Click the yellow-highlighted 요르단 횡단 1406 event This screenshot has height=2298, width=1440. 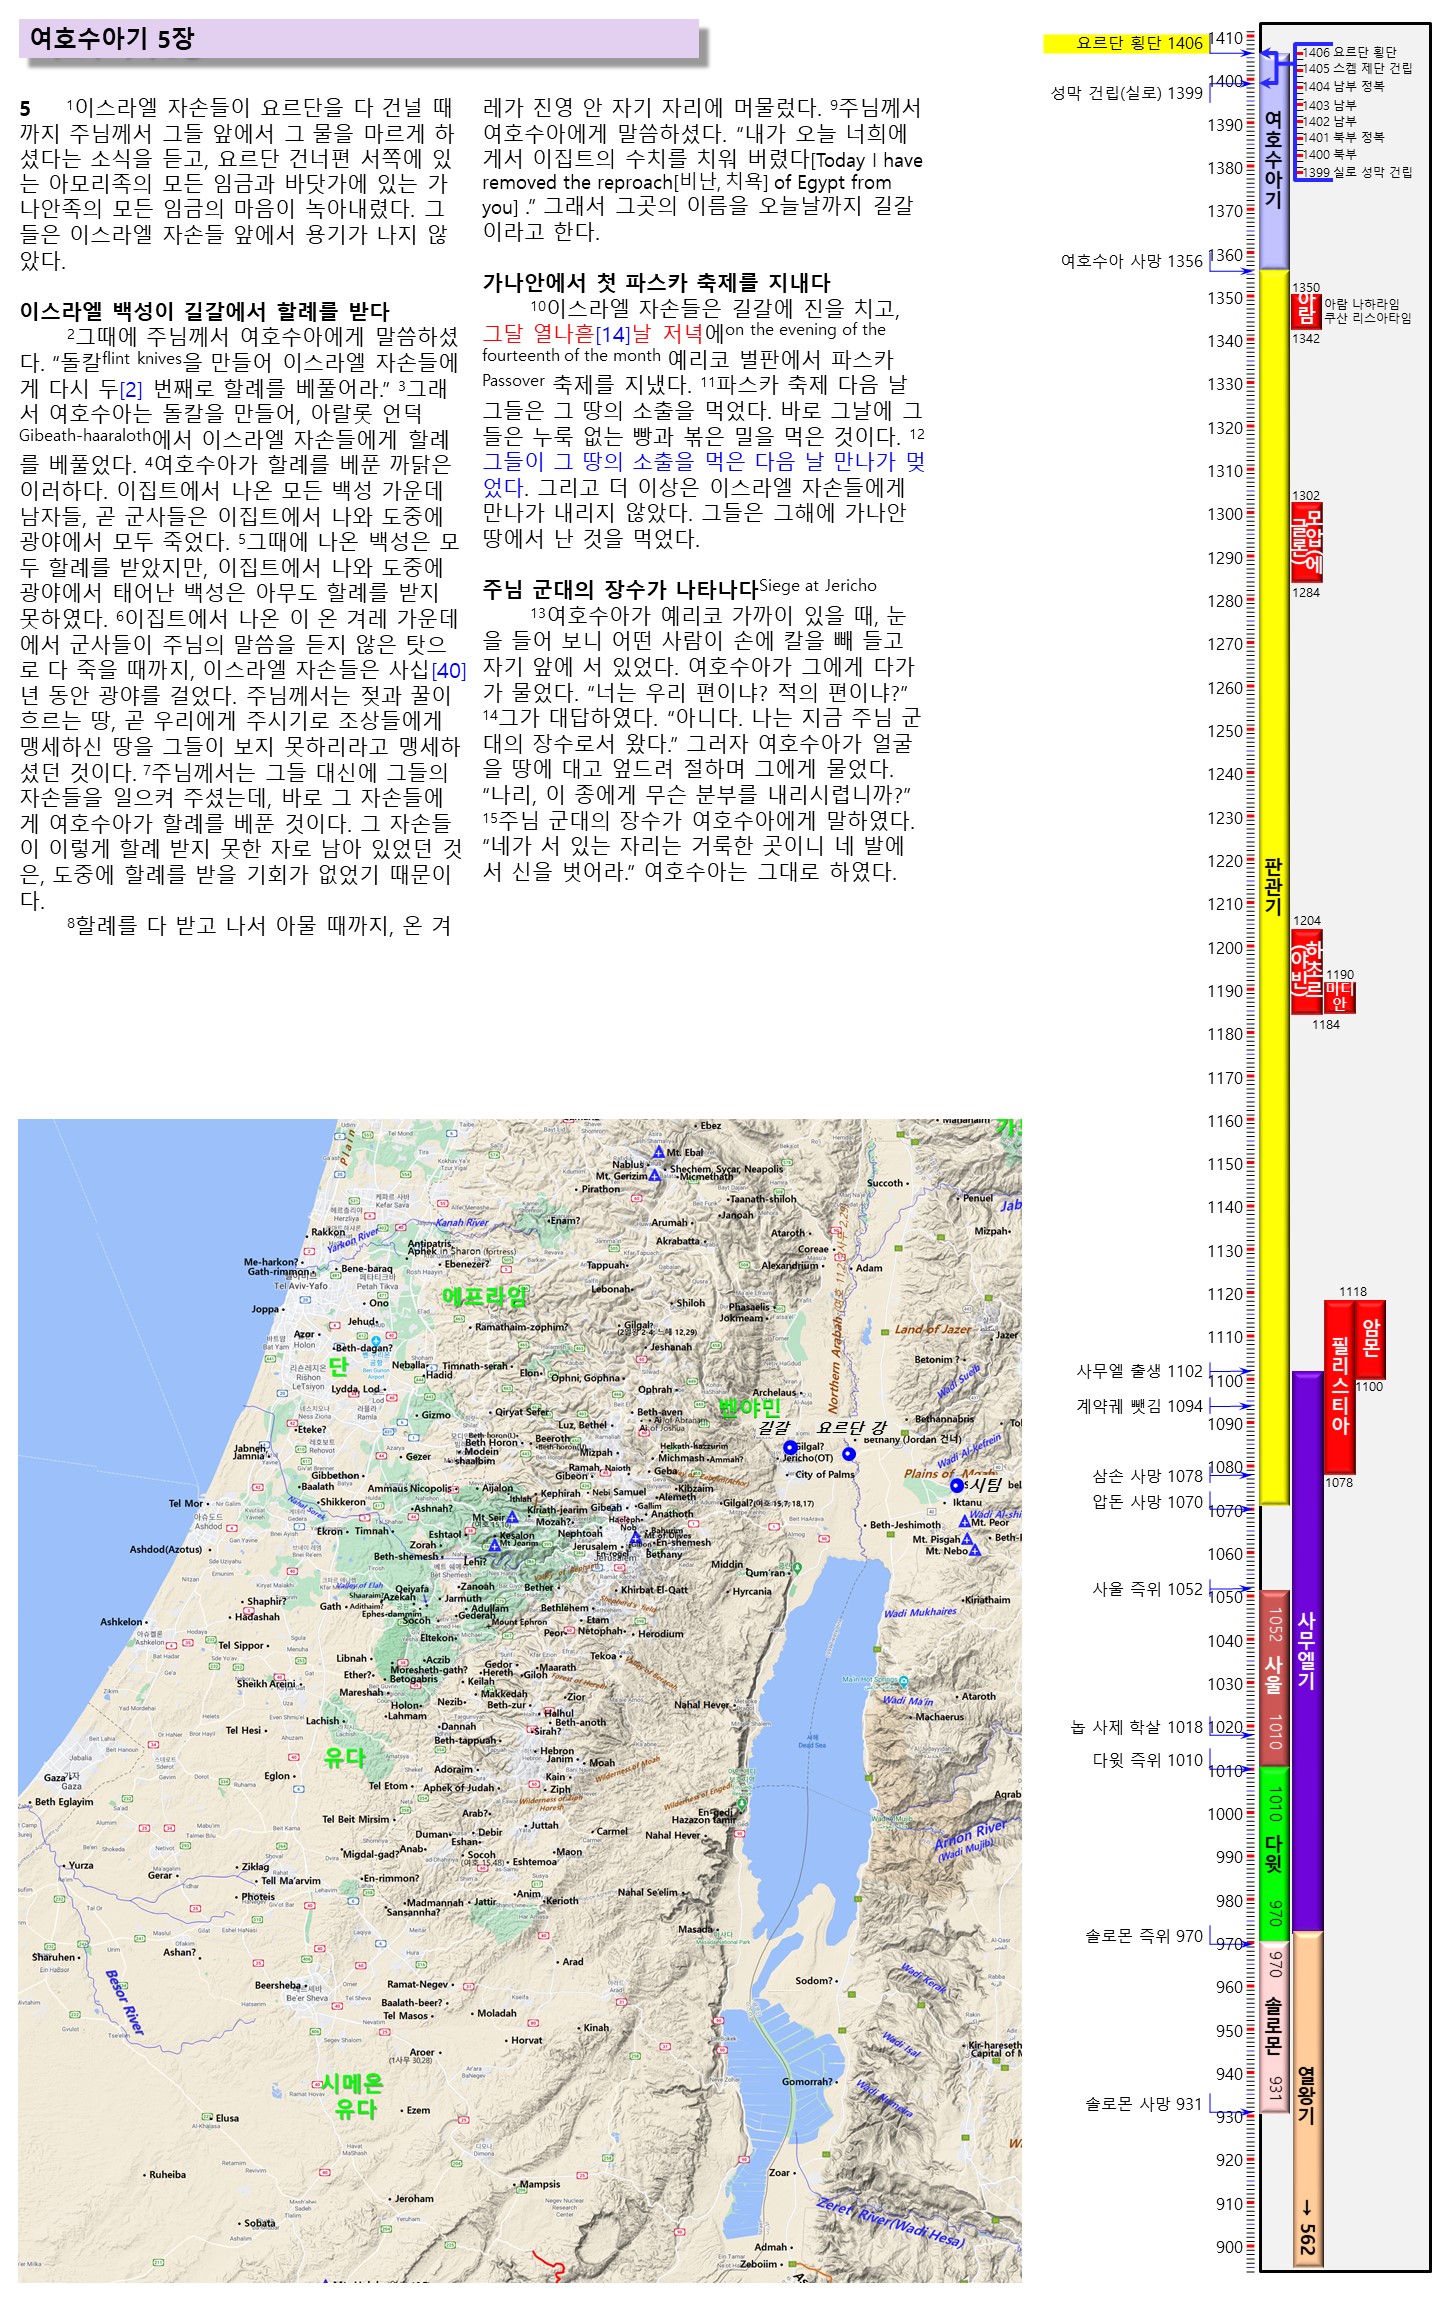pyautogui.click(x=1126, y=43)
